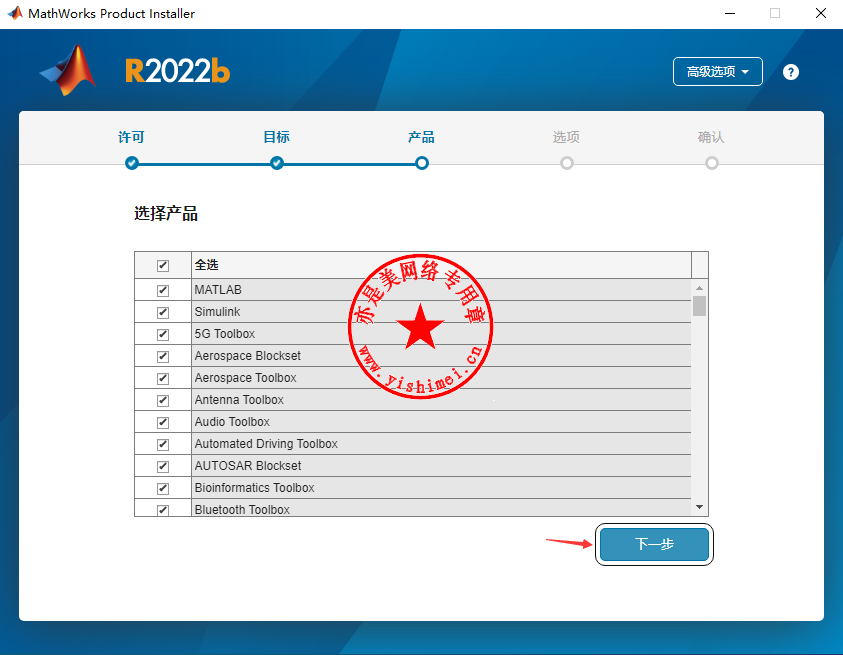This screenshot has width=843, height=655.
Task: Uncheck the Antenna Toolbox checkbox
Action: 163,401
